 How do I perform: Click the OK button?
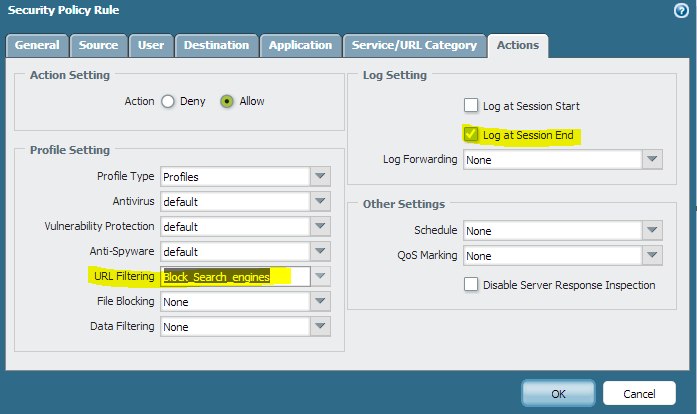point(558,393)
